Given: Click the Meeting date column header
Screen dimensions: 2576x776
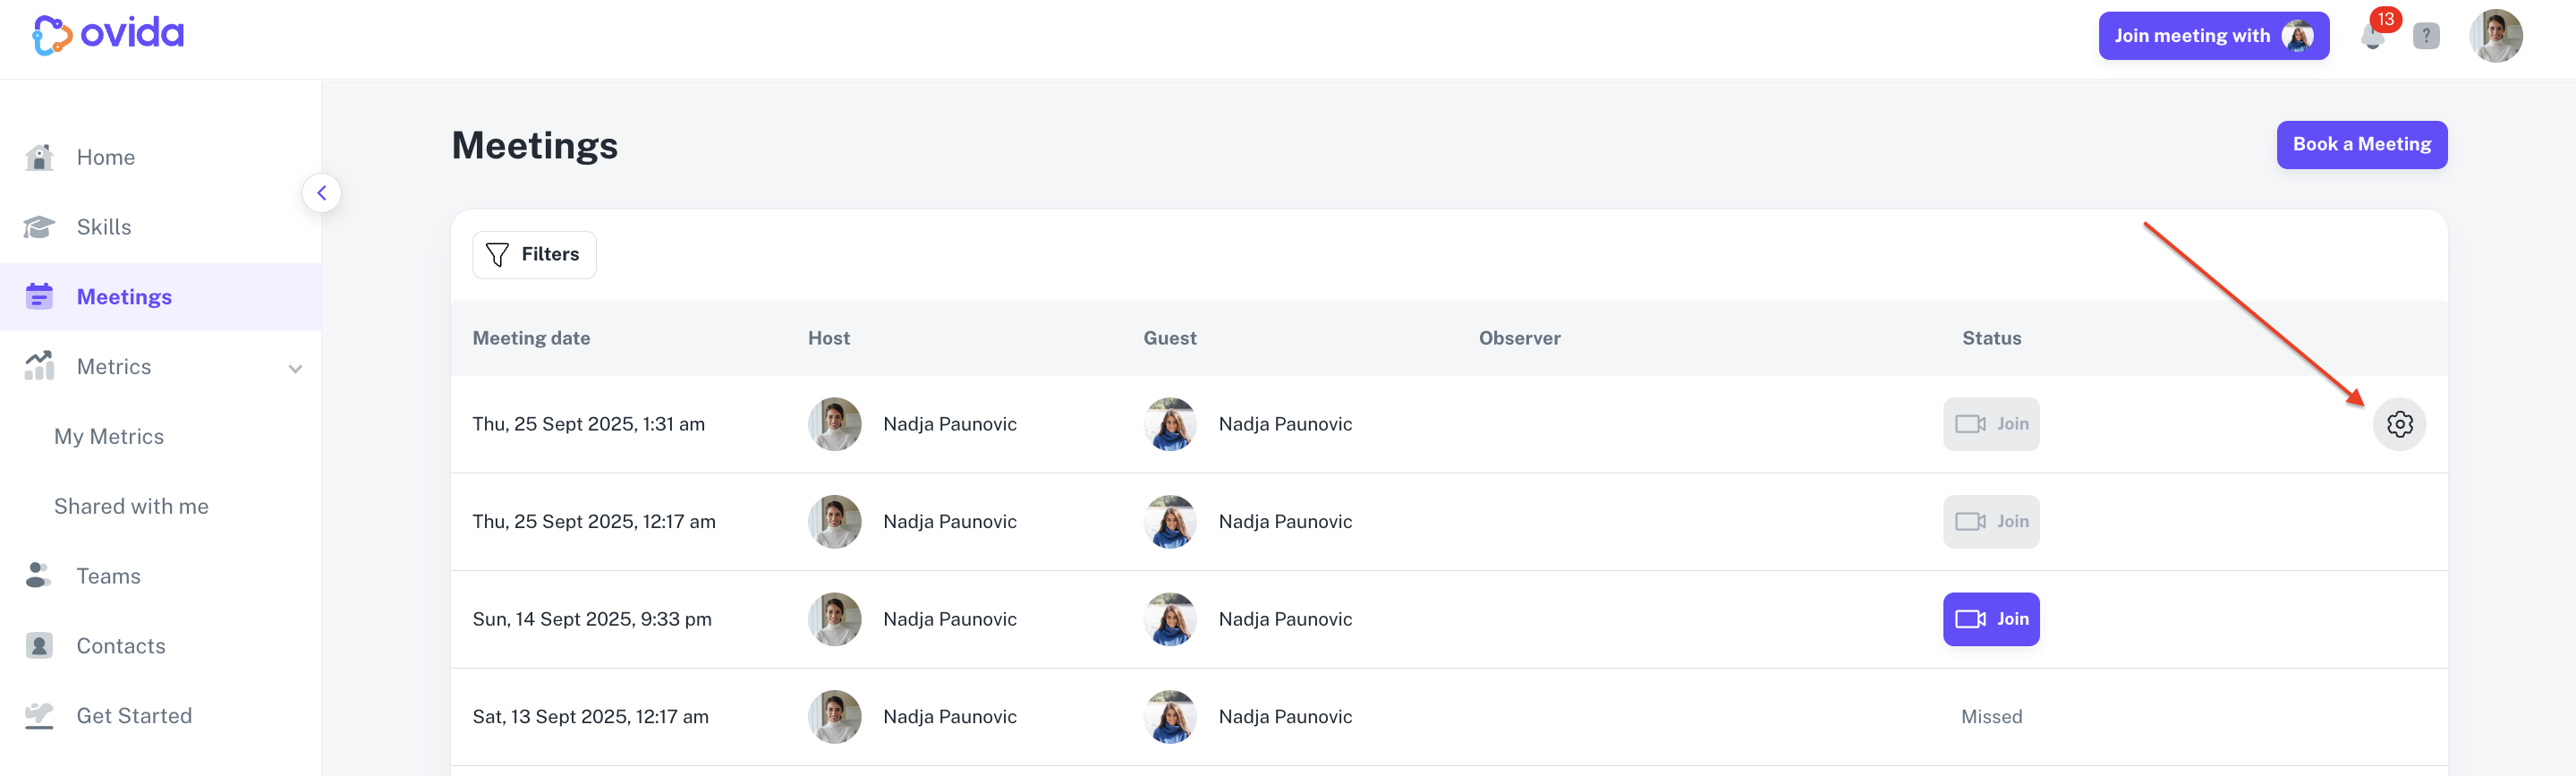Looking at the screenshot, I should [x=531, y=338].
